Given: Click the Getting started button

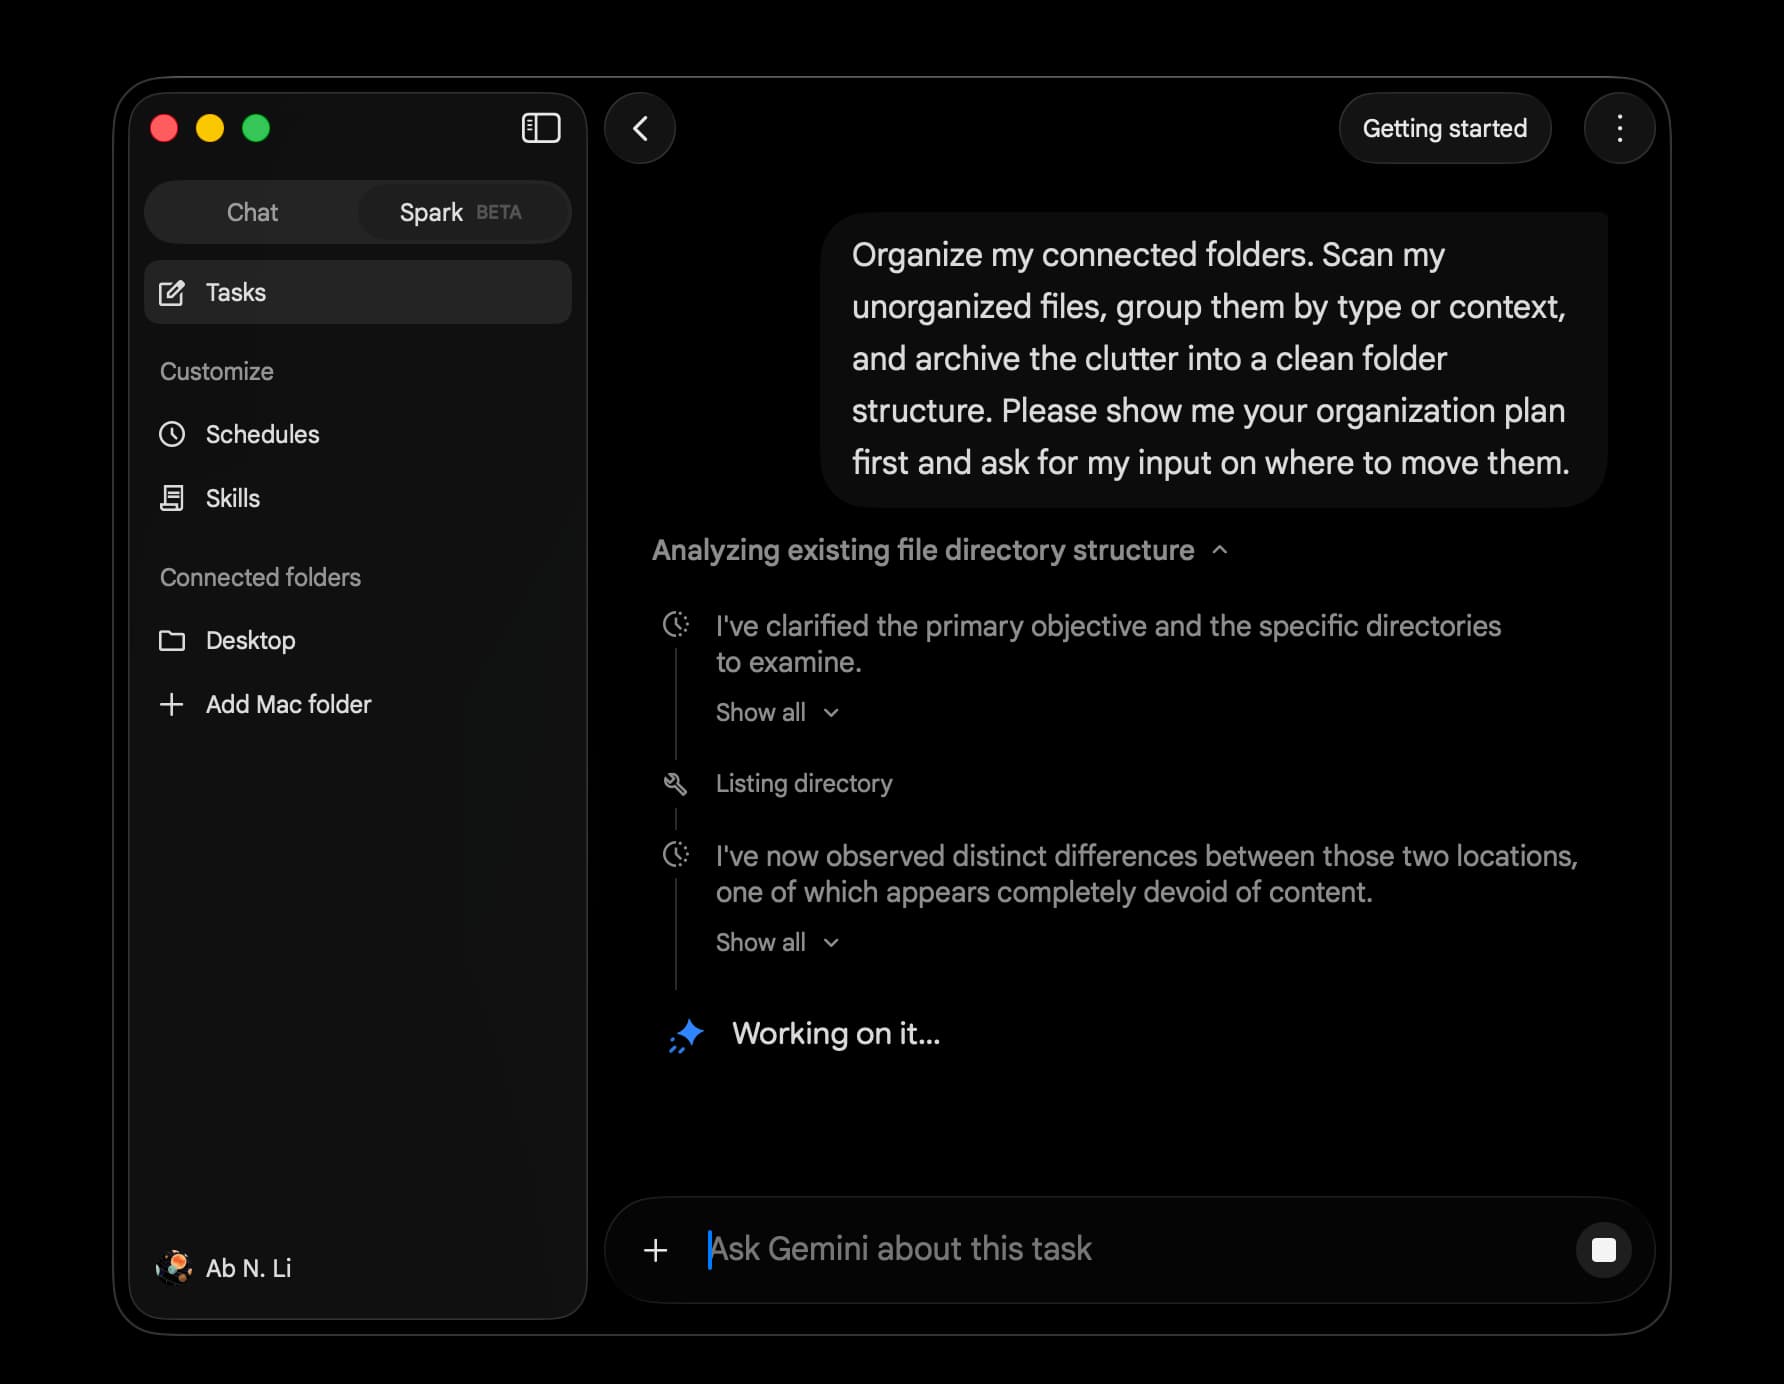Looking at the screenshot, I should 1444,128.
